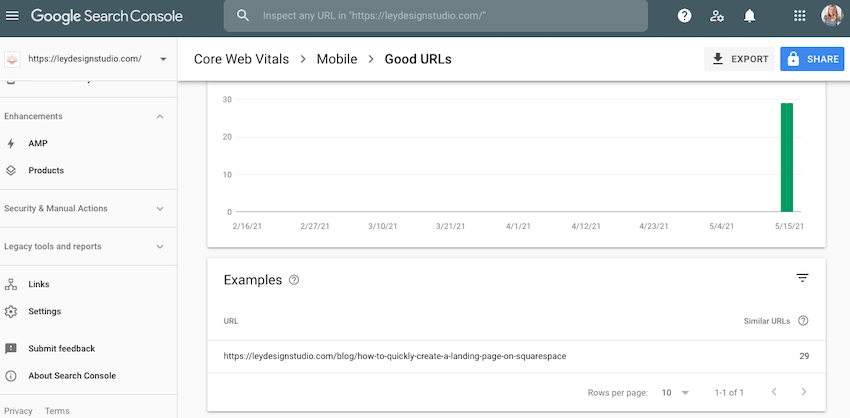This screenshot has height=418, width=850.
Task: Click the Share button
Action: pyautogui.click(x=813, y=59)
